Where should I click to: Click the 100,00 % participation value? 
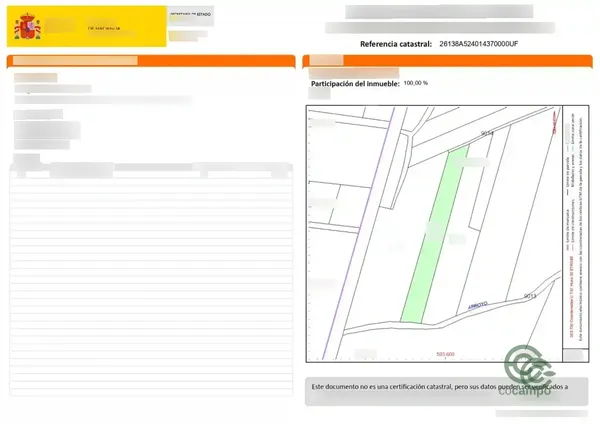coord(416,83)
